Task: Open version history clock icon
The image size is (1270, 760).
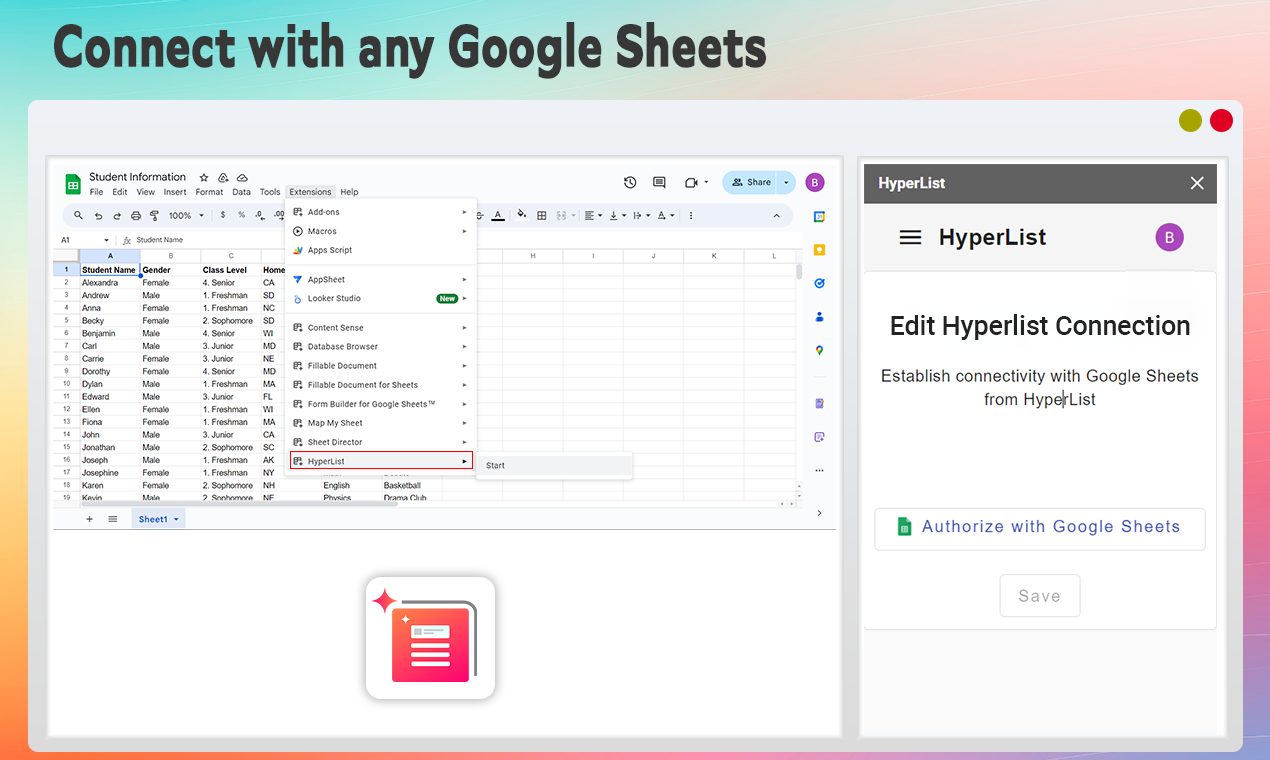Action: pos(630,182)
